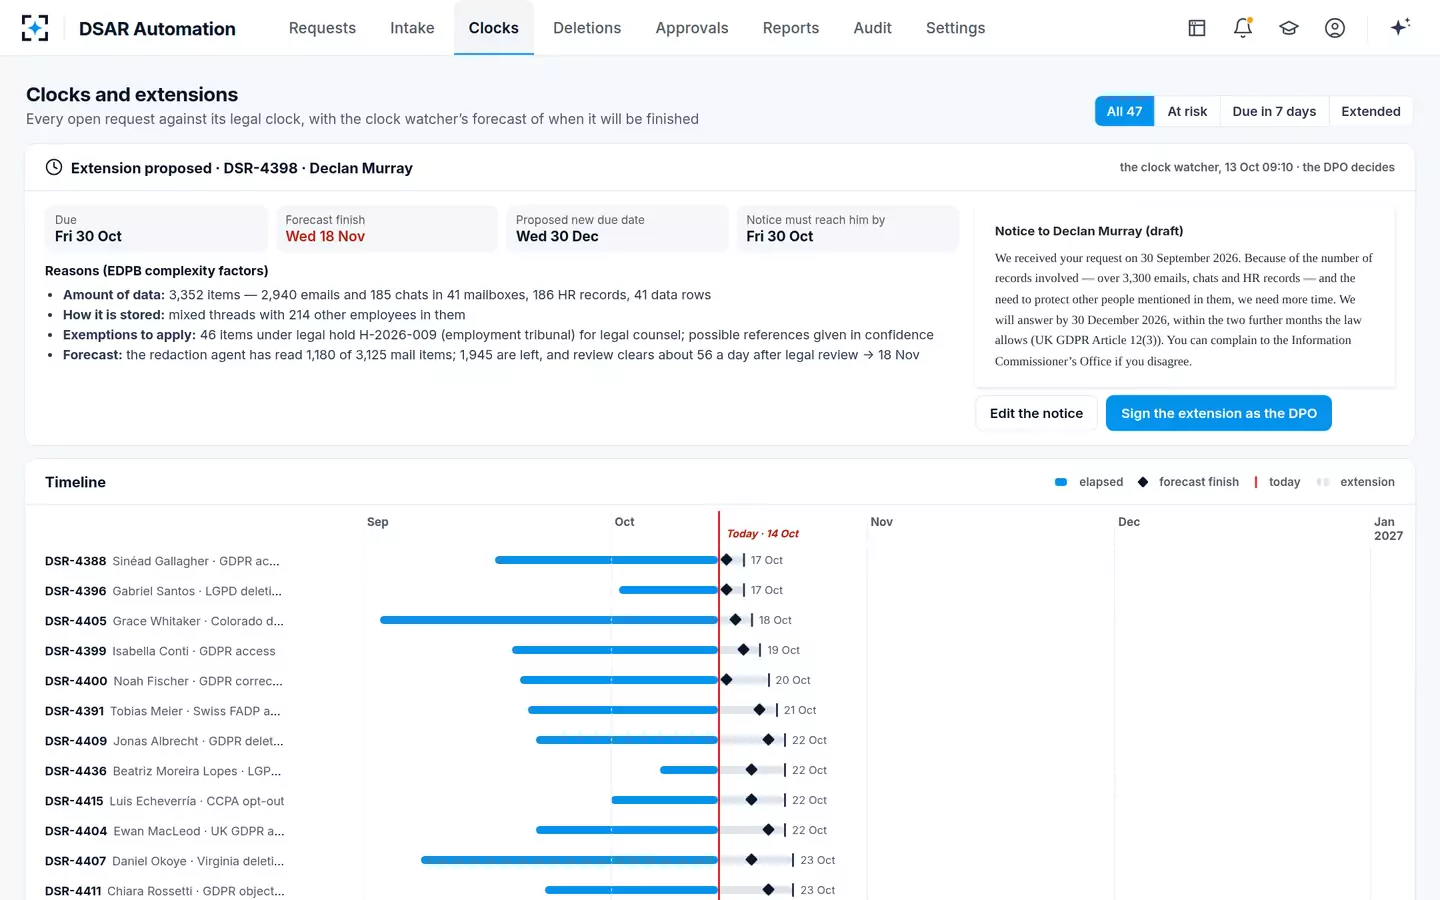Viewport: 1440px width, 900px height.
Task: Open notifications bell icon
Action: click(x=1243, y=28)
